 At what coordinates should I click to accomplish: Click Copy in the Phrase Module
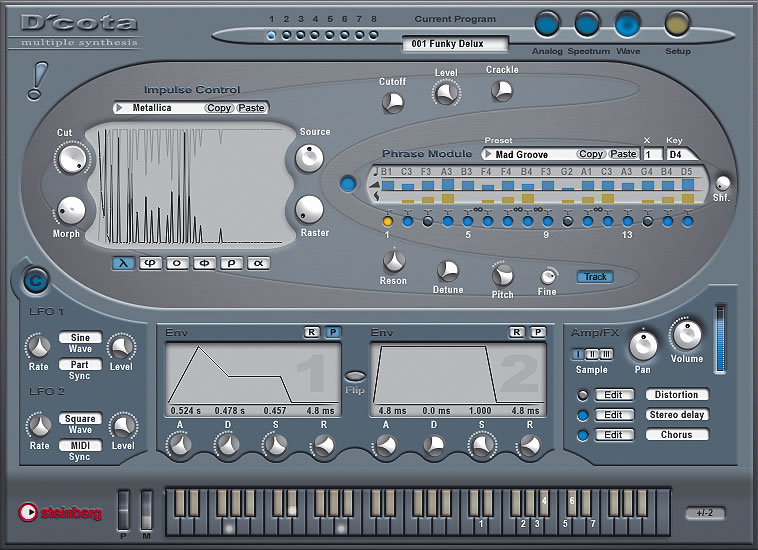591,154
